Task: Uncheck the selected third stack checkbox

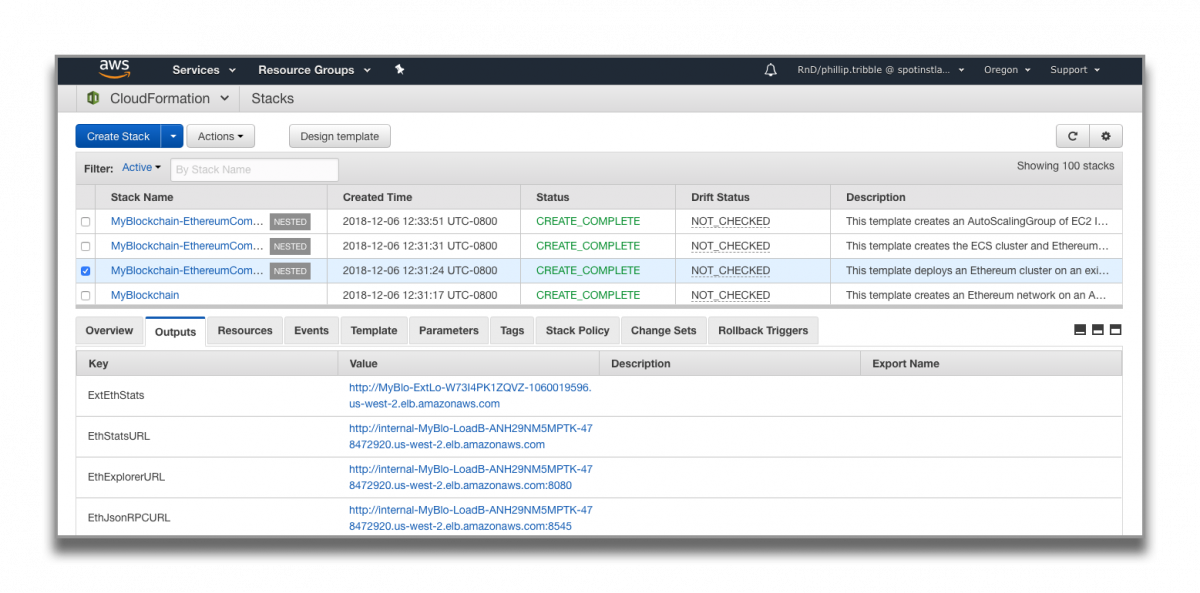Action: click(x=85, y=271)
